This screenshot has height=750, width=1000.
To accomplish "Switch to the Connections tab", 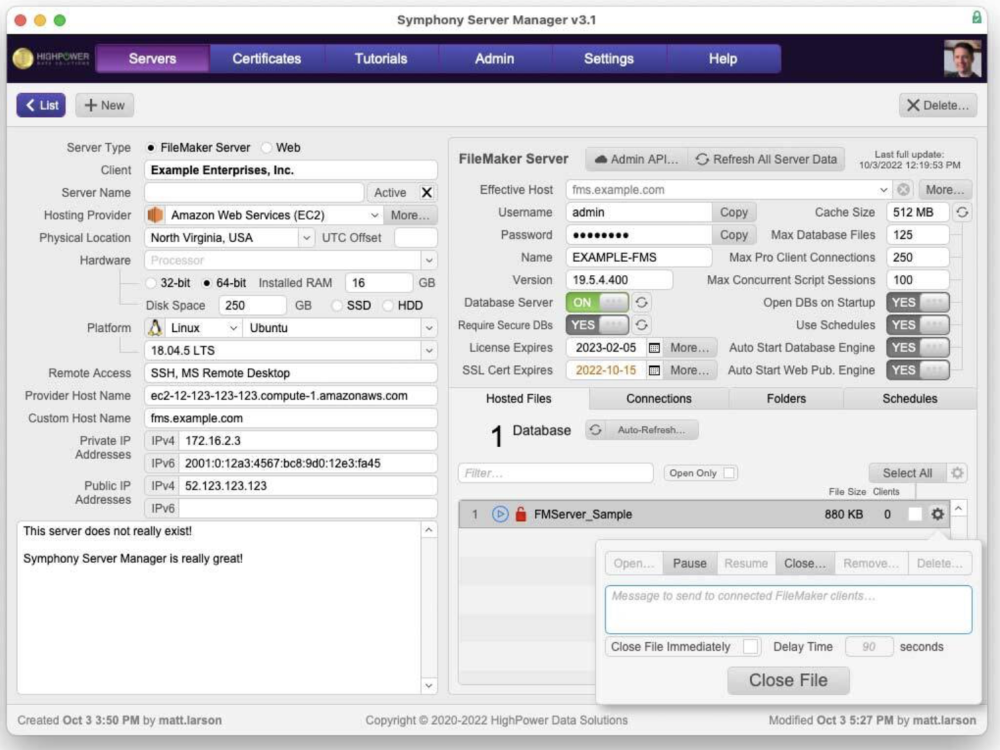I will [x=658, y=398].
